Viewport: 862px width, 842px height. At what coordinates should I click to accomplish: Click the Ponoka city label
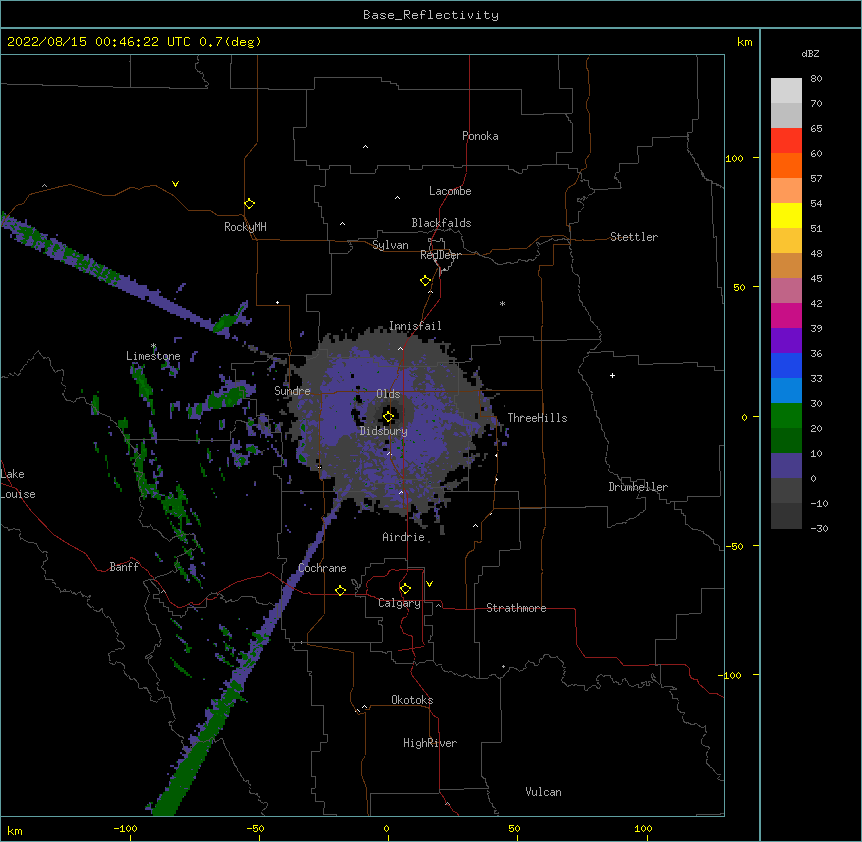point(480,136)
